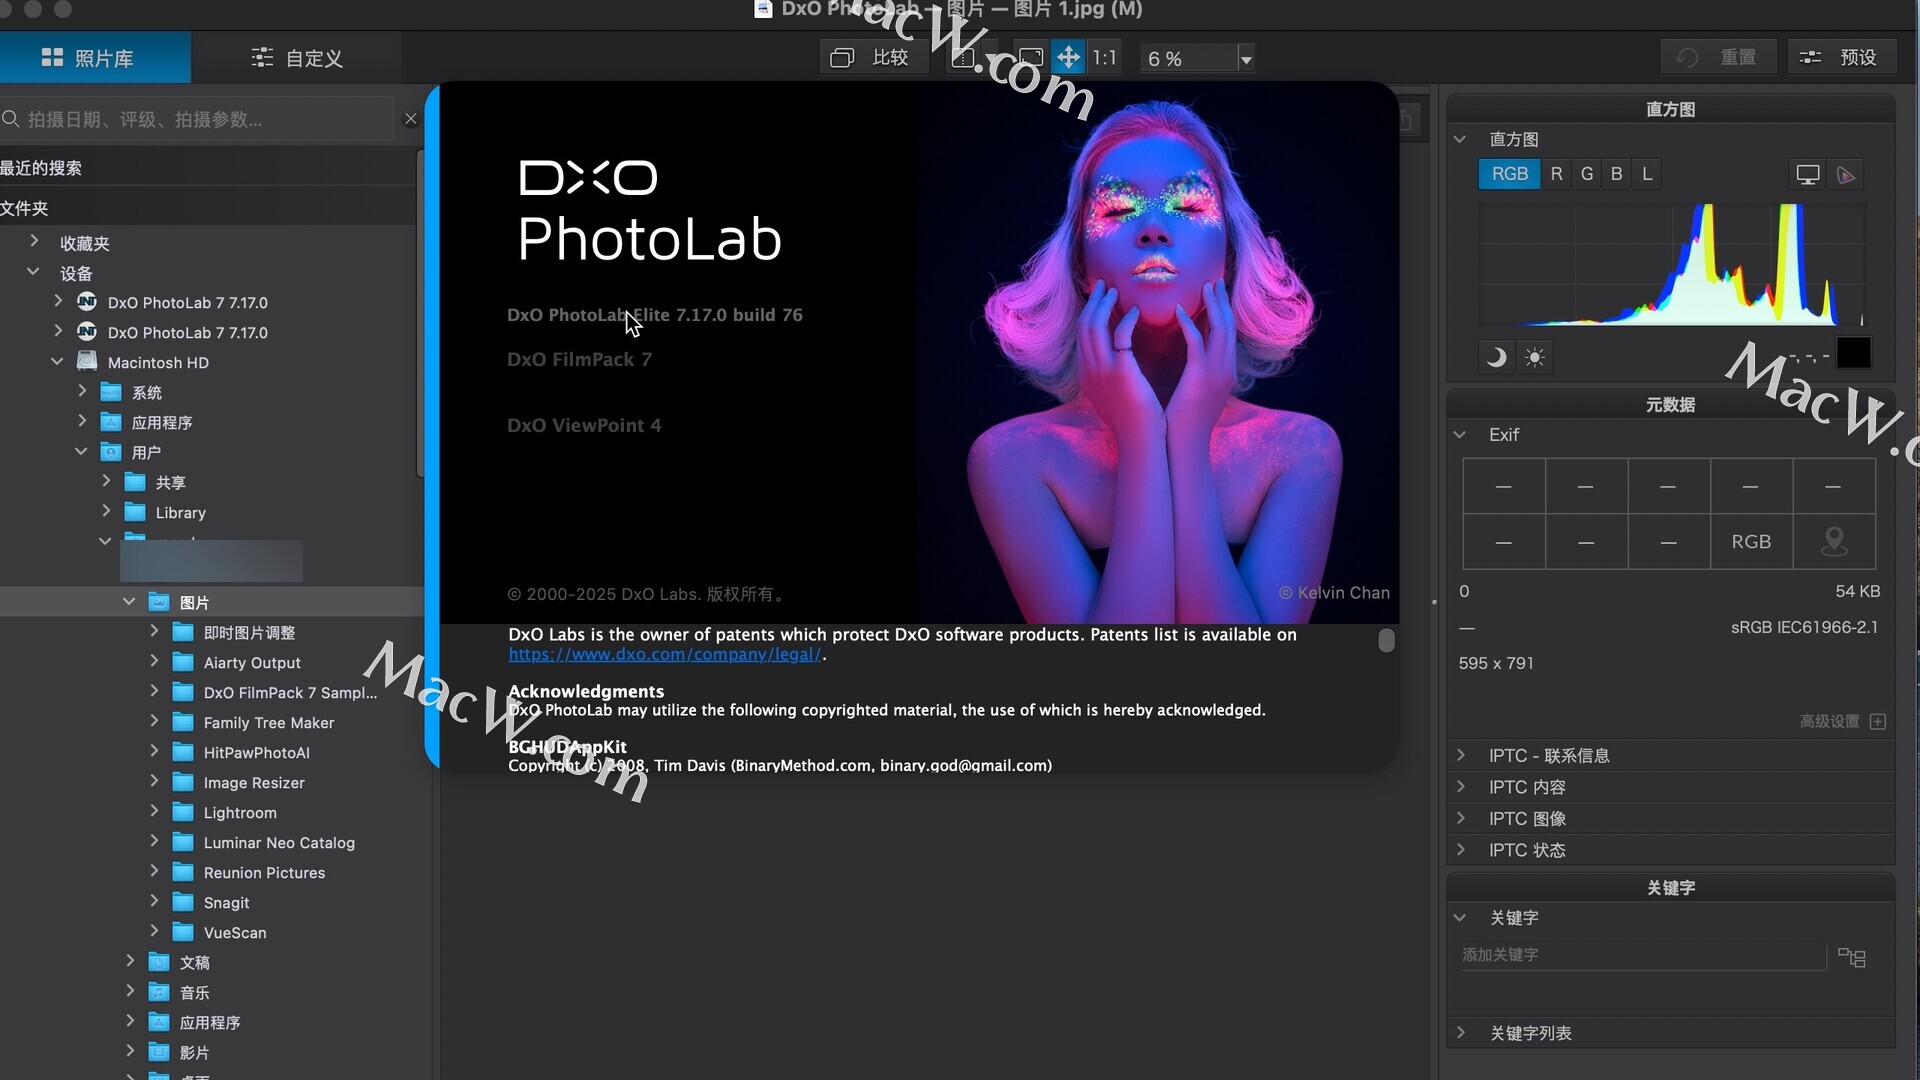Click the fit-to-screen icon
Screen dimensions: 1920x1080
(x=1031, y=58)
